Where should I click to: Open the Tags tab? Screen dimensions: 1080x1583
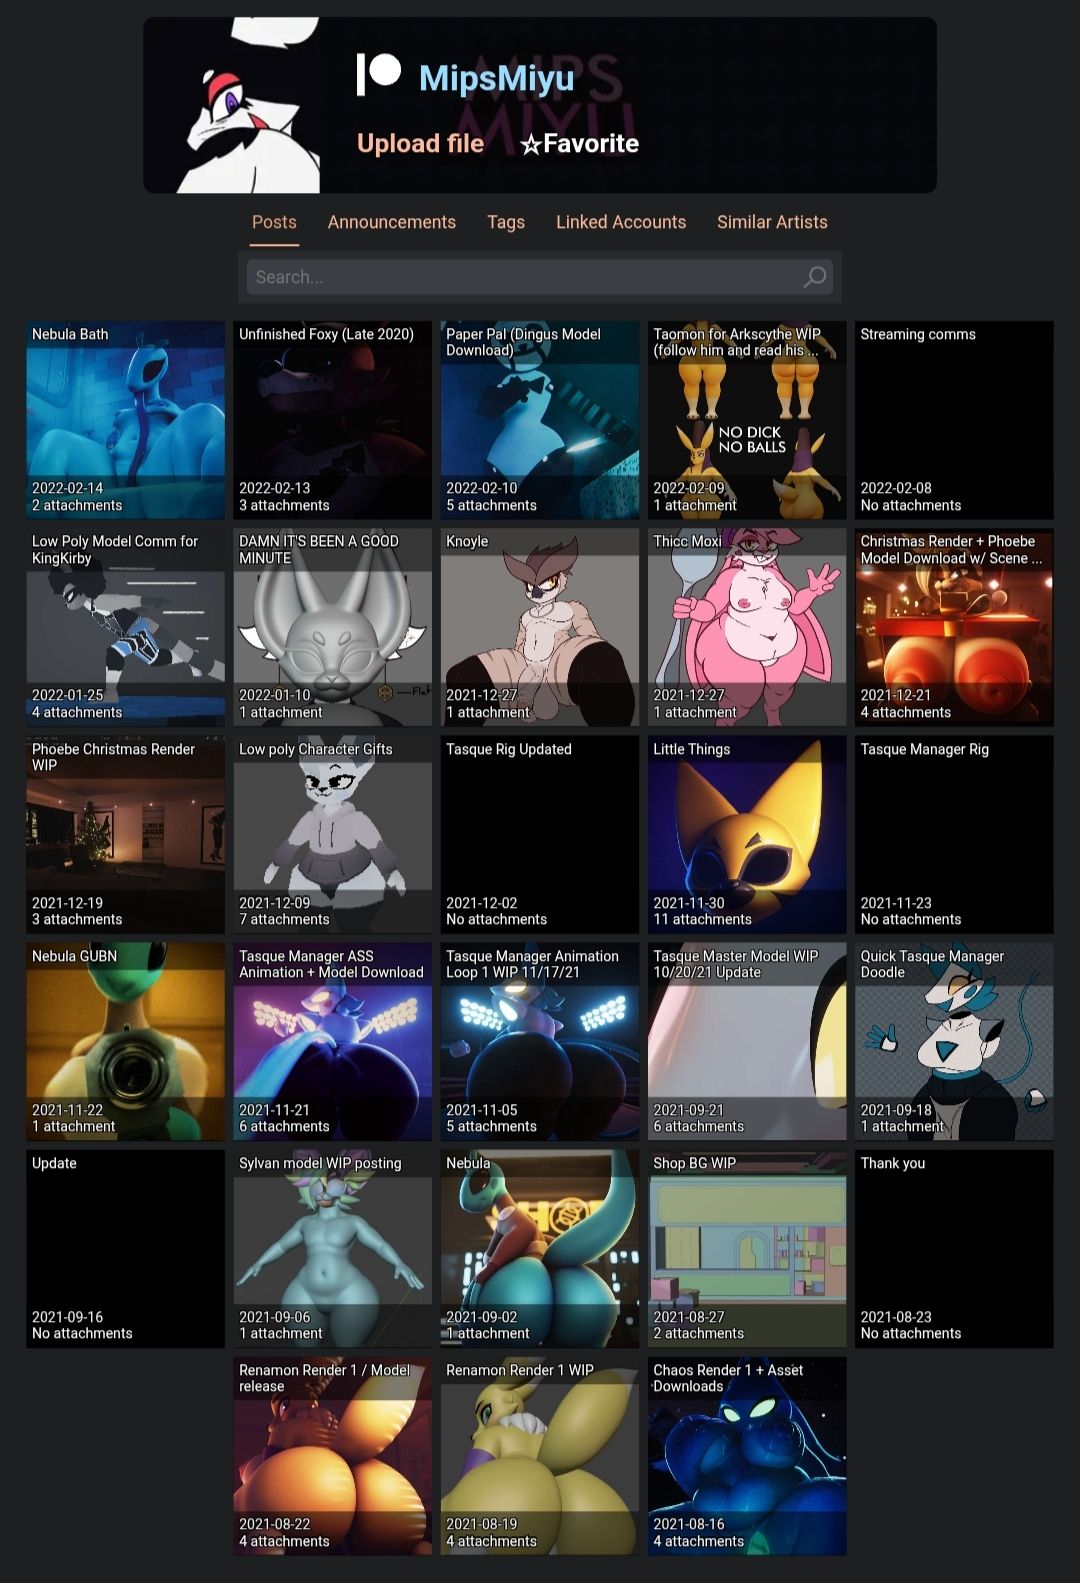coord(506,222)
